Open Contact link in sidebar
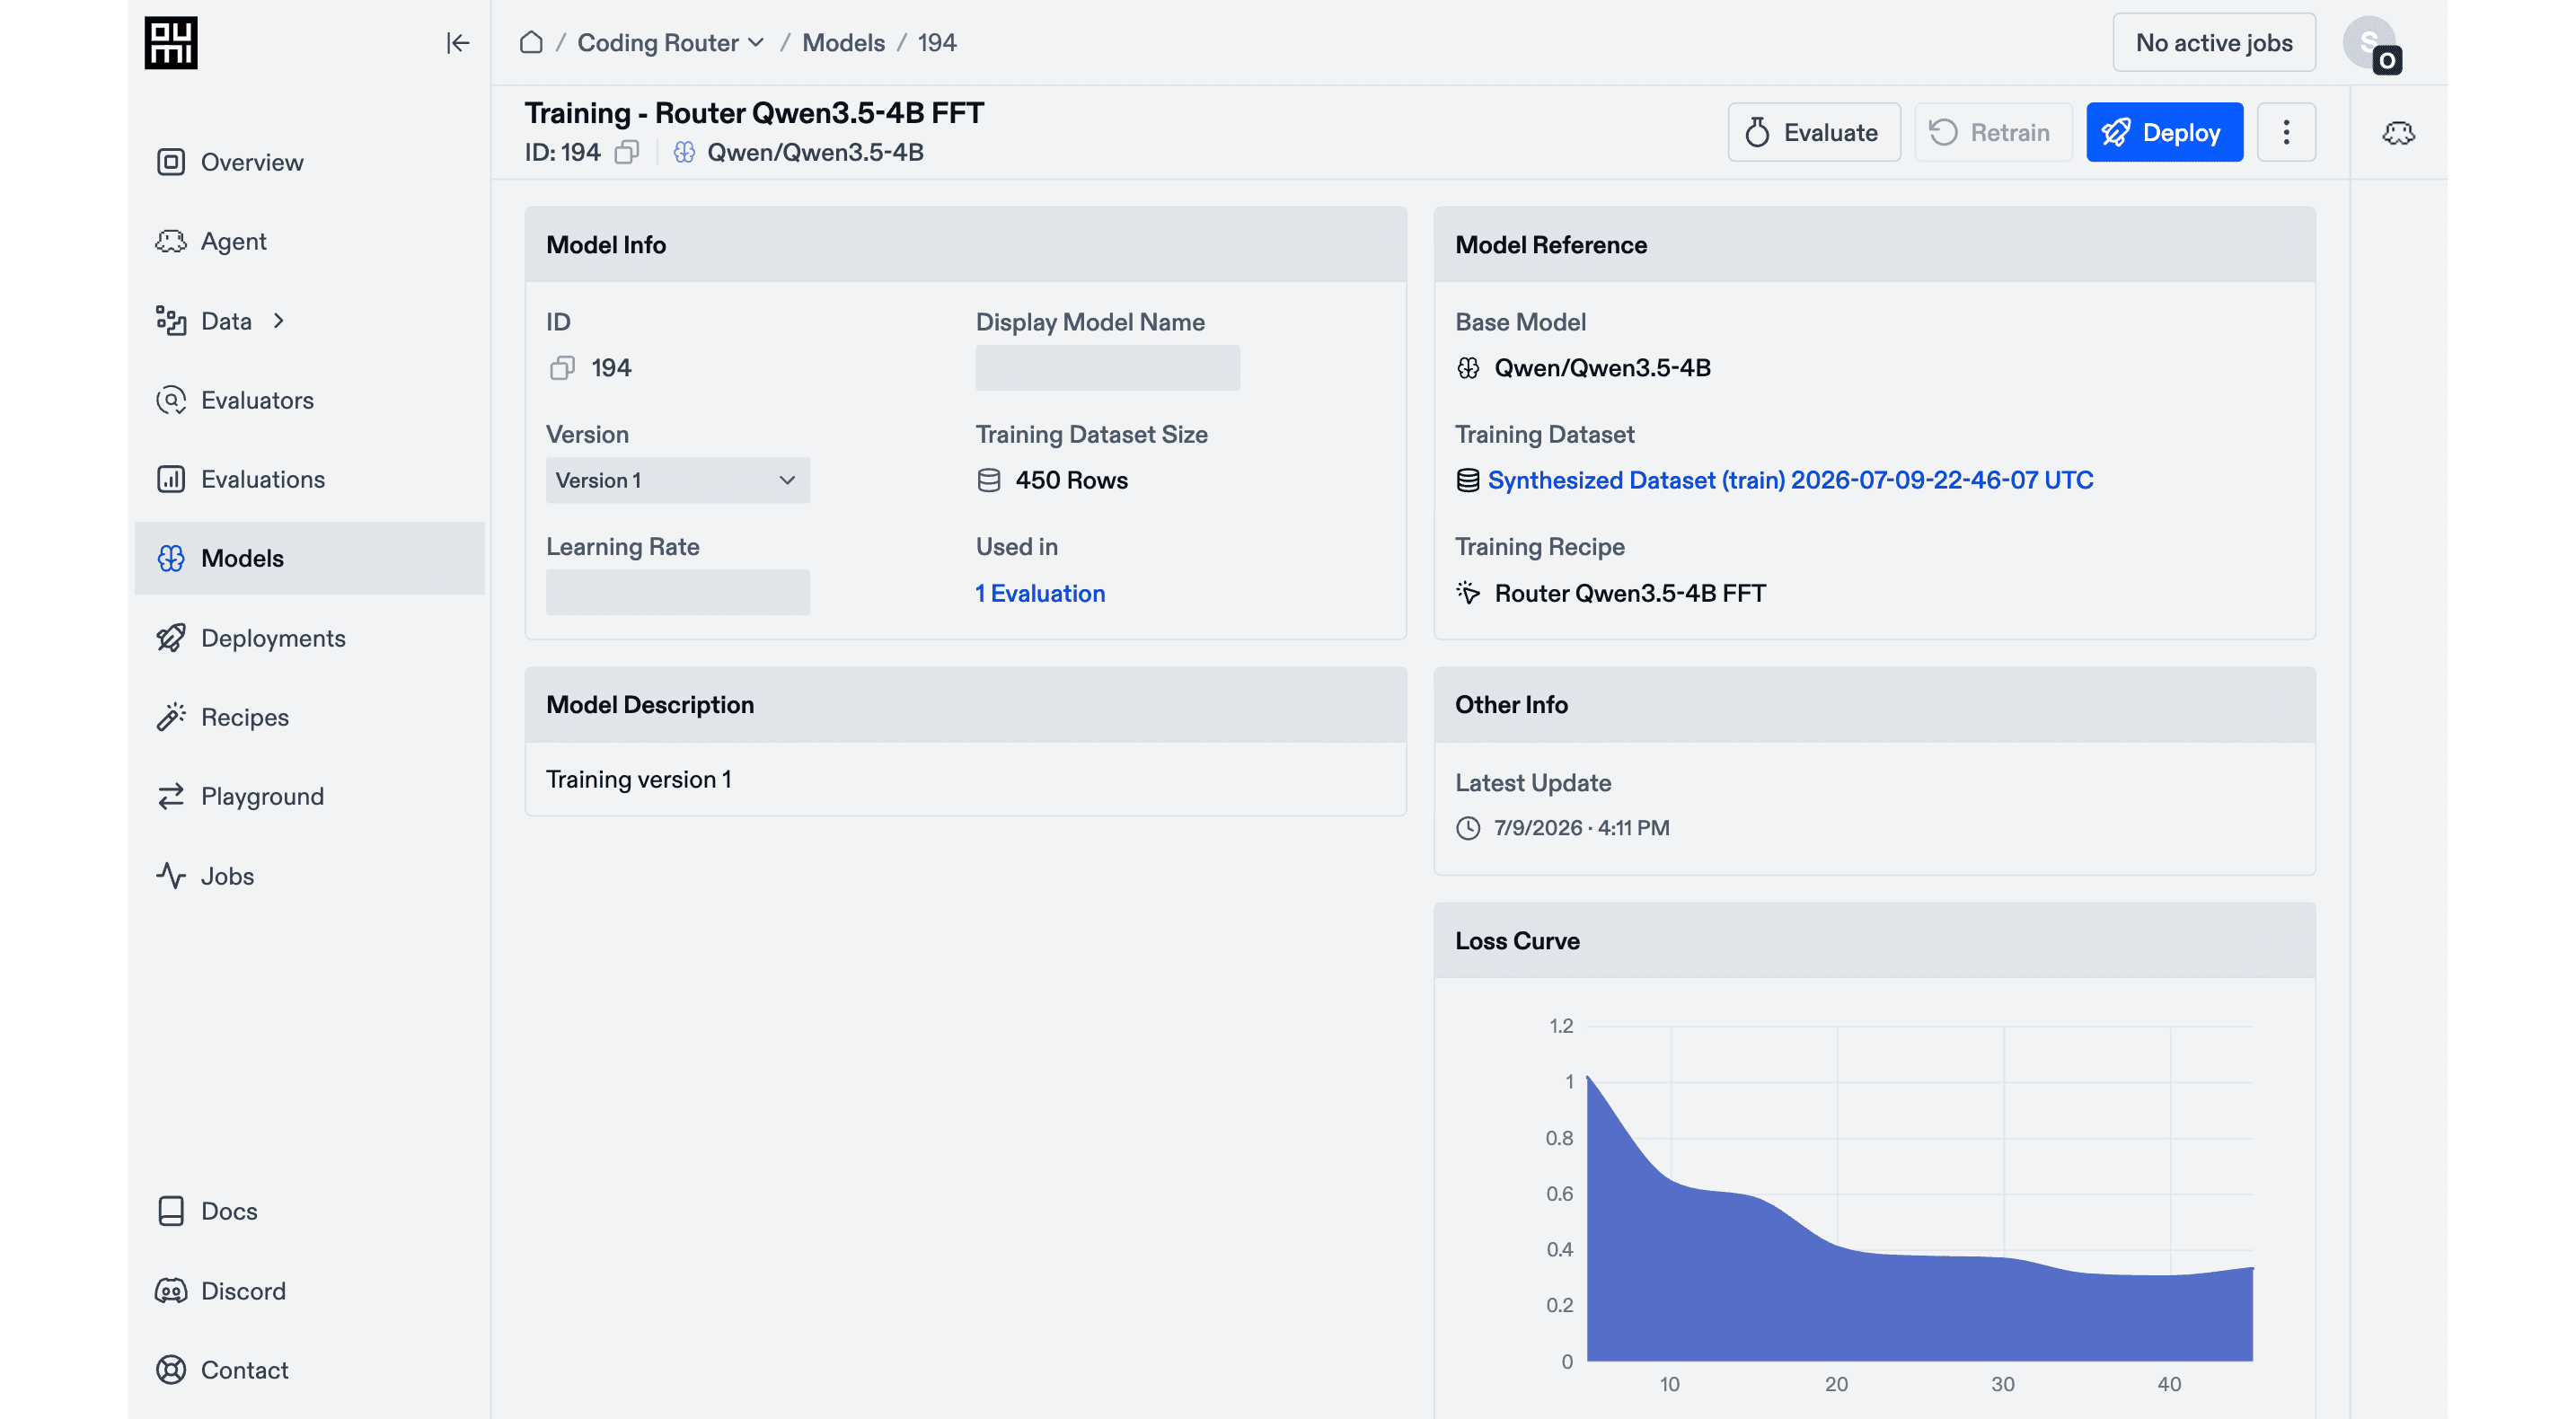The width and height of the screenshot is (2576, 1419). (x=310, y=1370)
